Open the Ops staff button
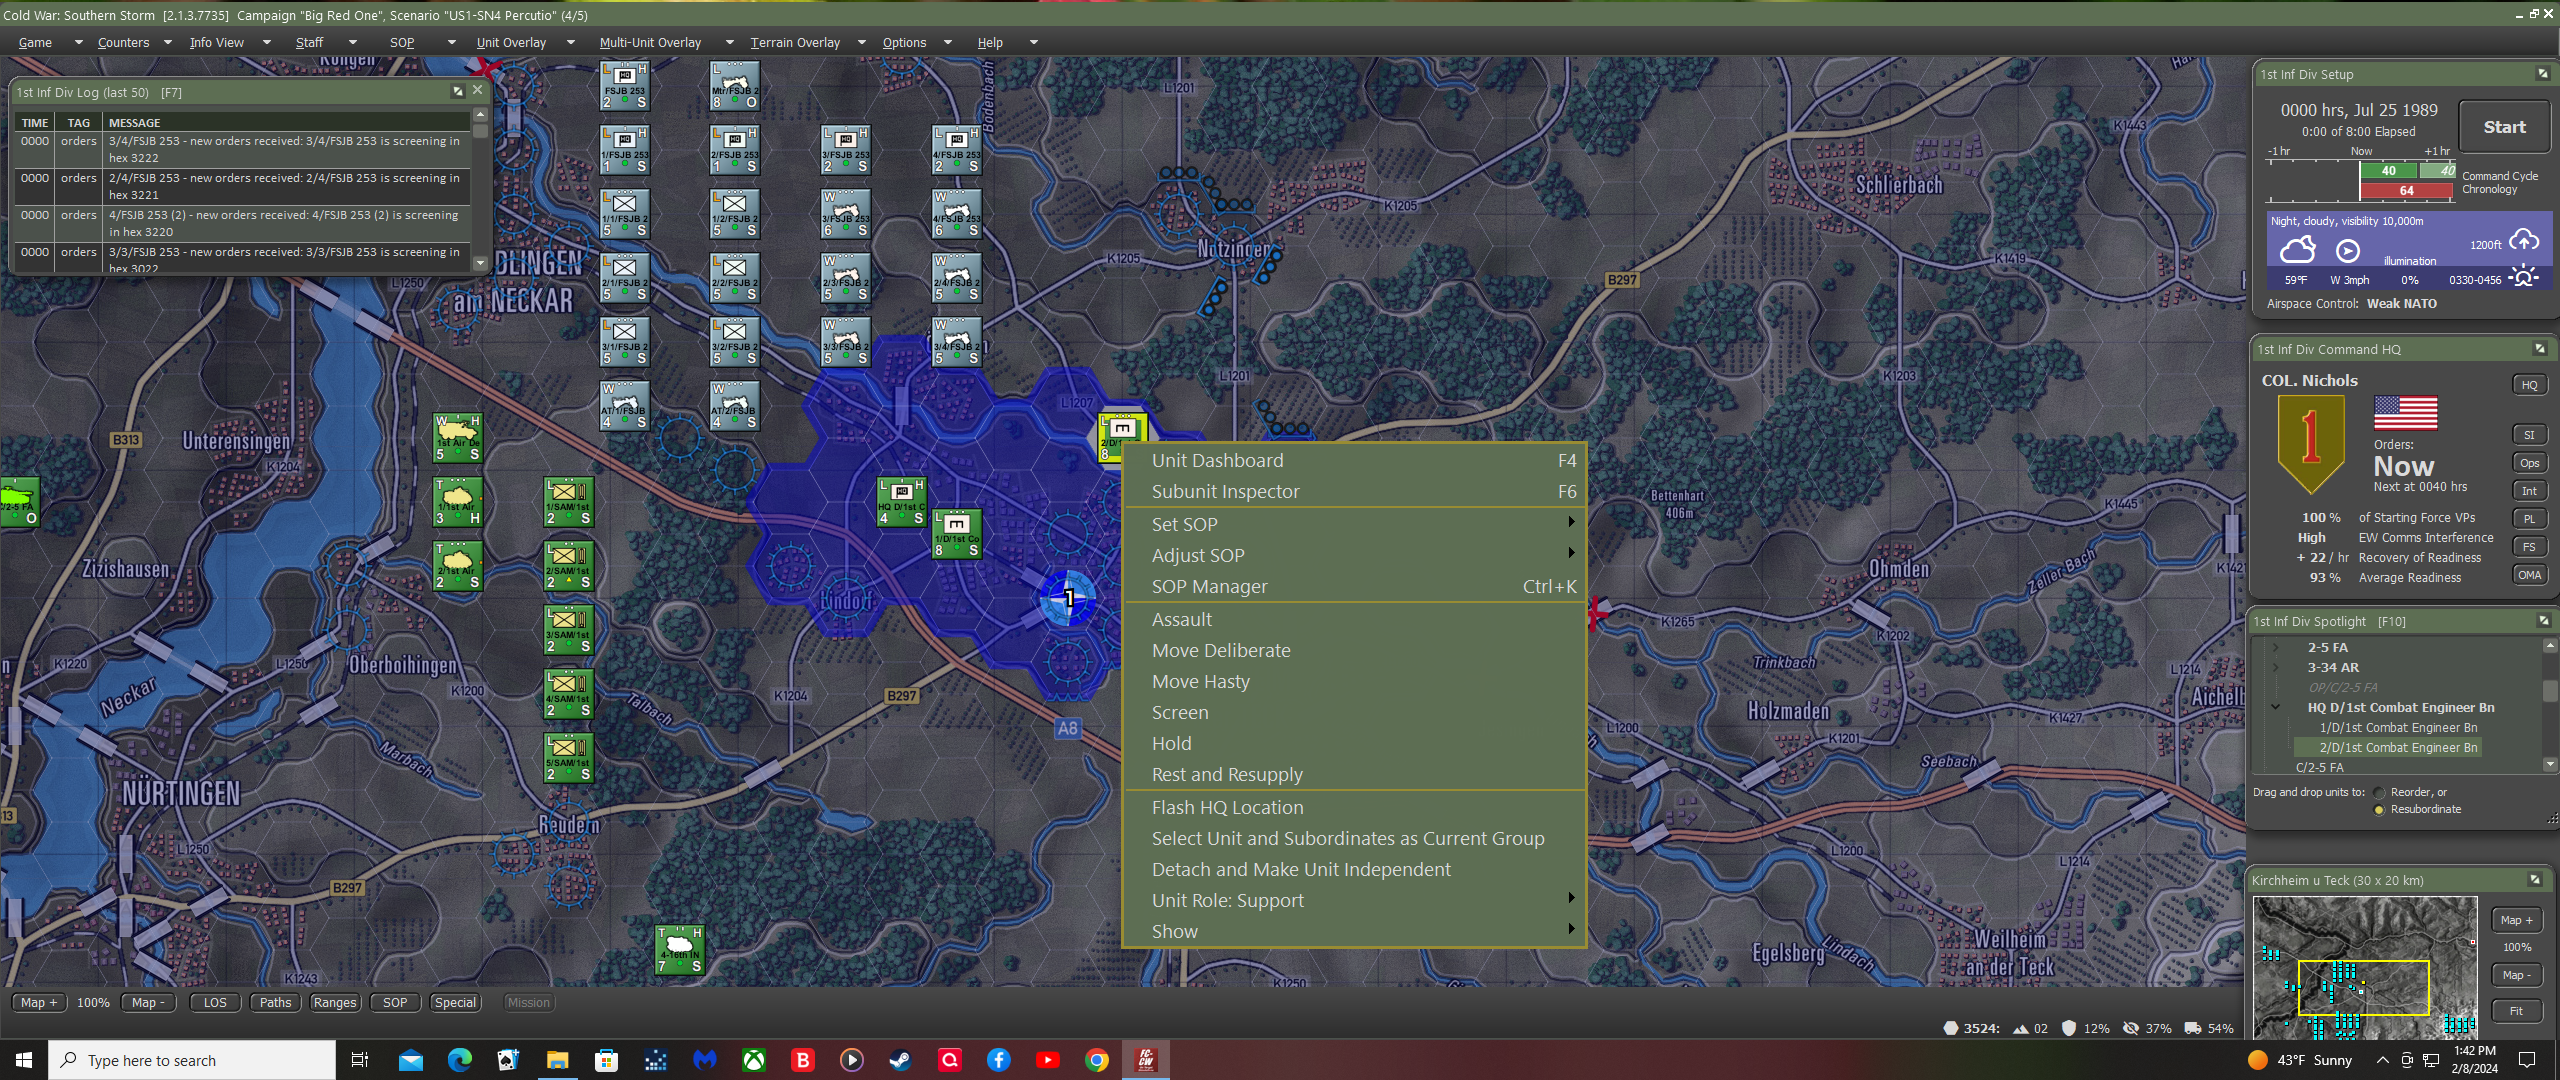Viewport: 2560px width, 1080px height. [x=2529, y=463]
